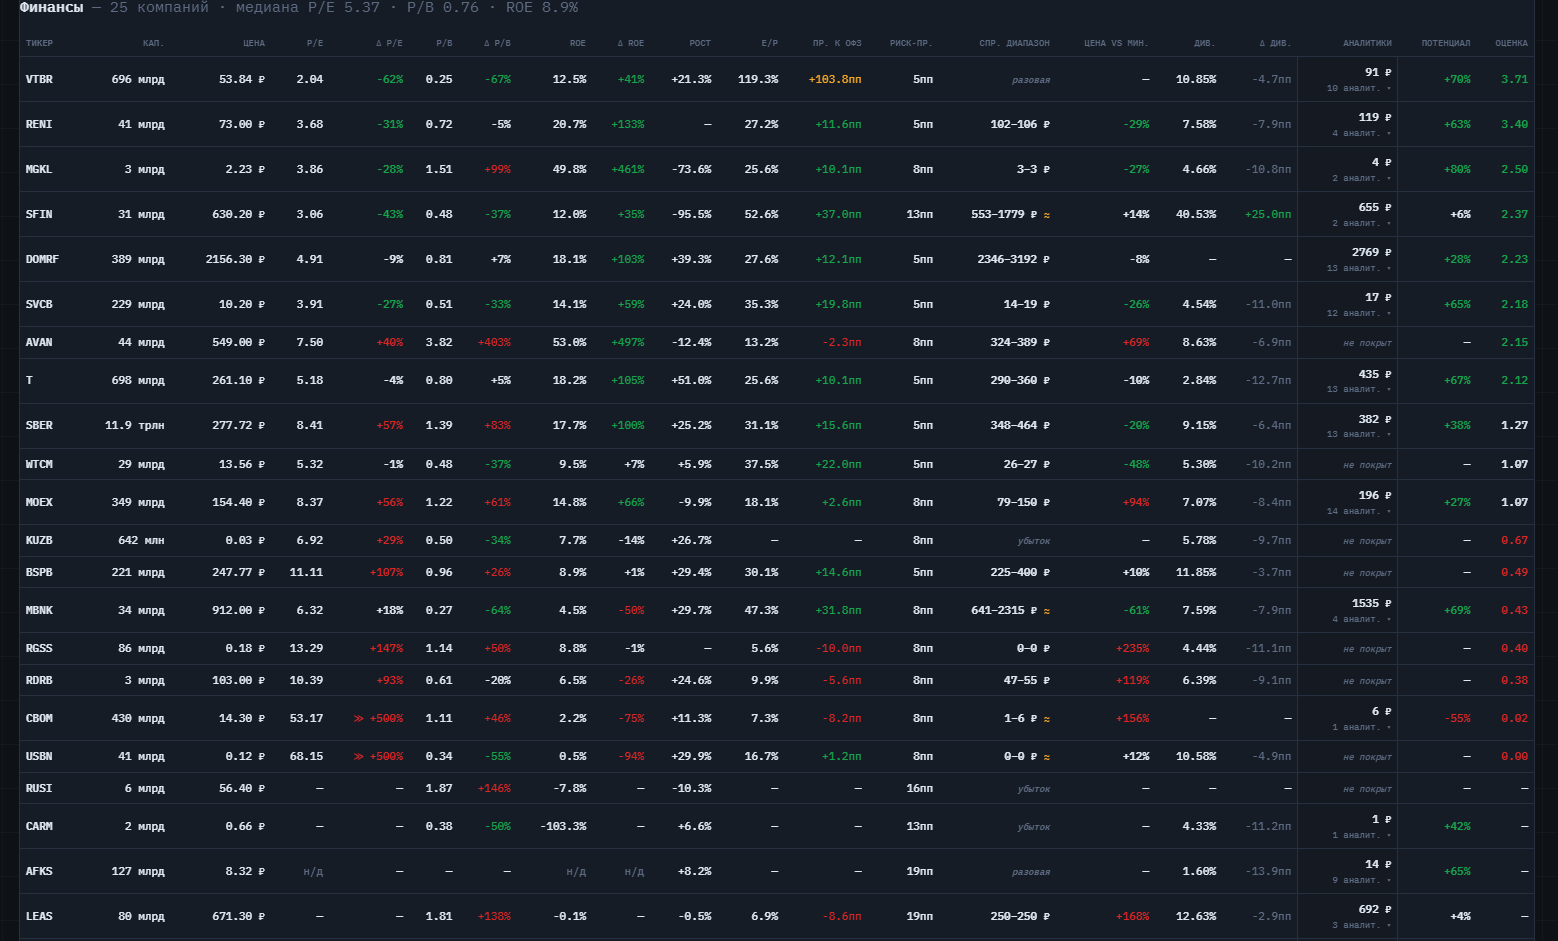The width and height of the screenshot is (1558, 941).
Task: Select the VTBR ticker
Action: (39, 80)
